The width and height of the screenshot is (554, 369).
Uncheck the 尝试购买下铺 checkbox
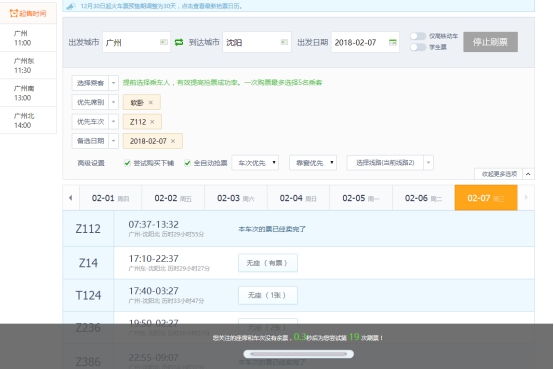[127, 163]
